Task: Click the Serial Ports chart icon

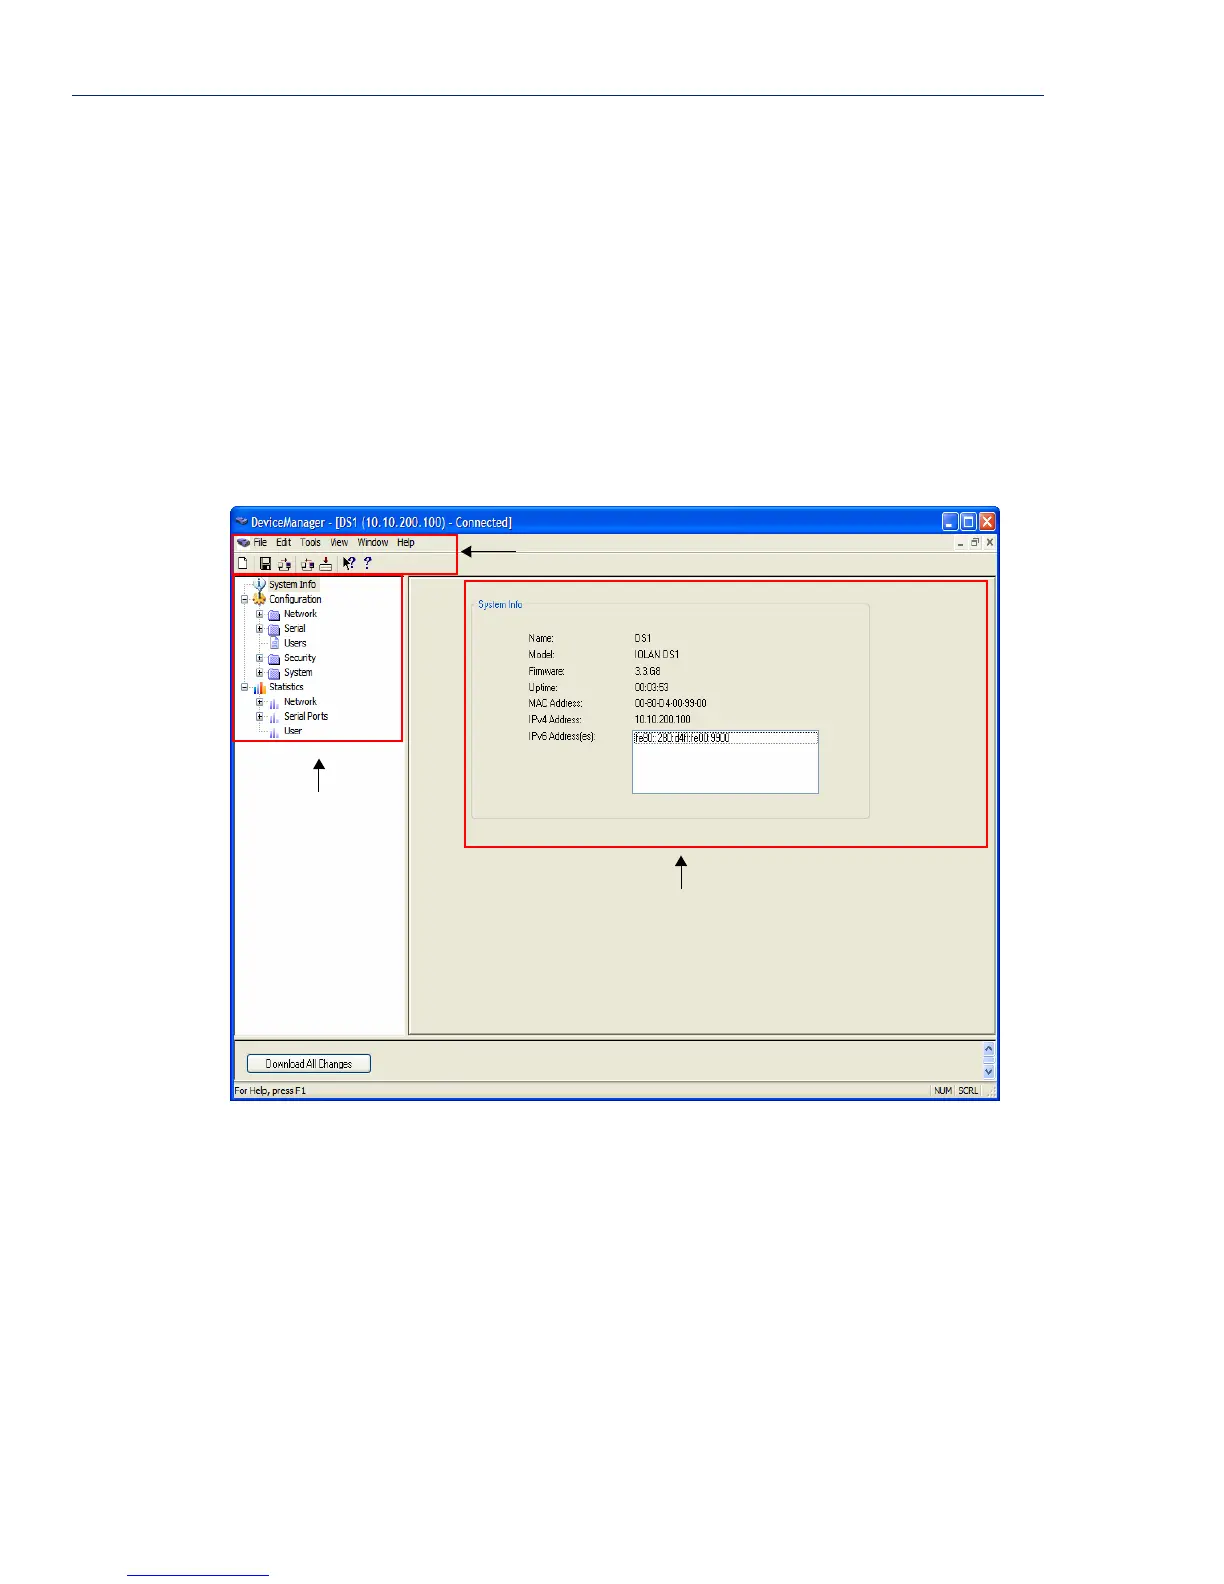Action: (x=274, y=717)
